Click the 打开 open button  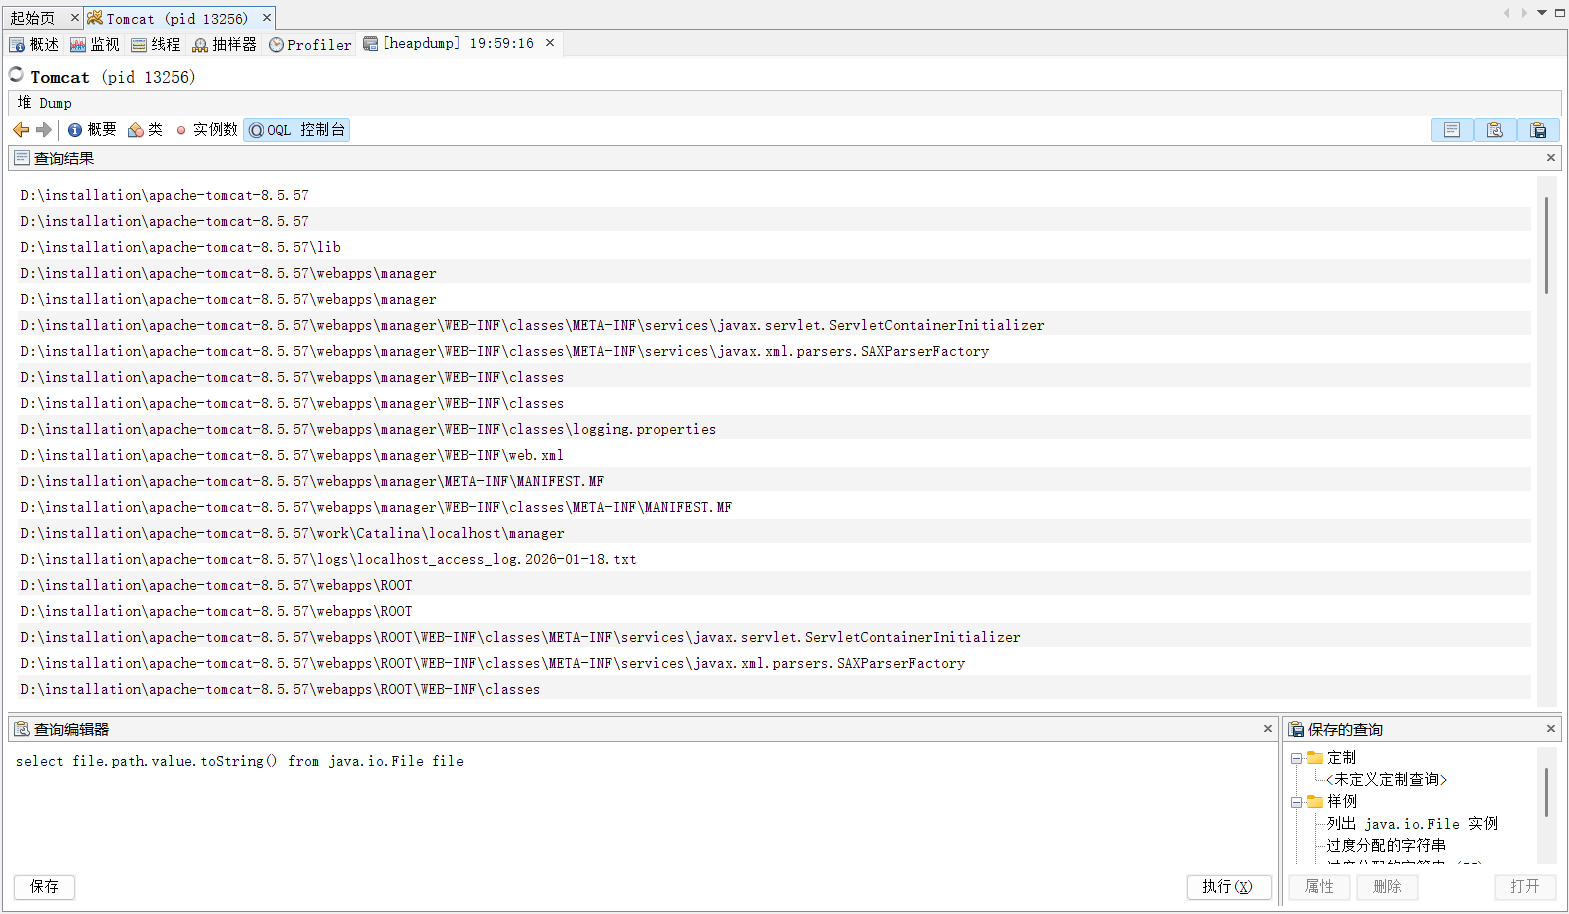(1525, 887)
